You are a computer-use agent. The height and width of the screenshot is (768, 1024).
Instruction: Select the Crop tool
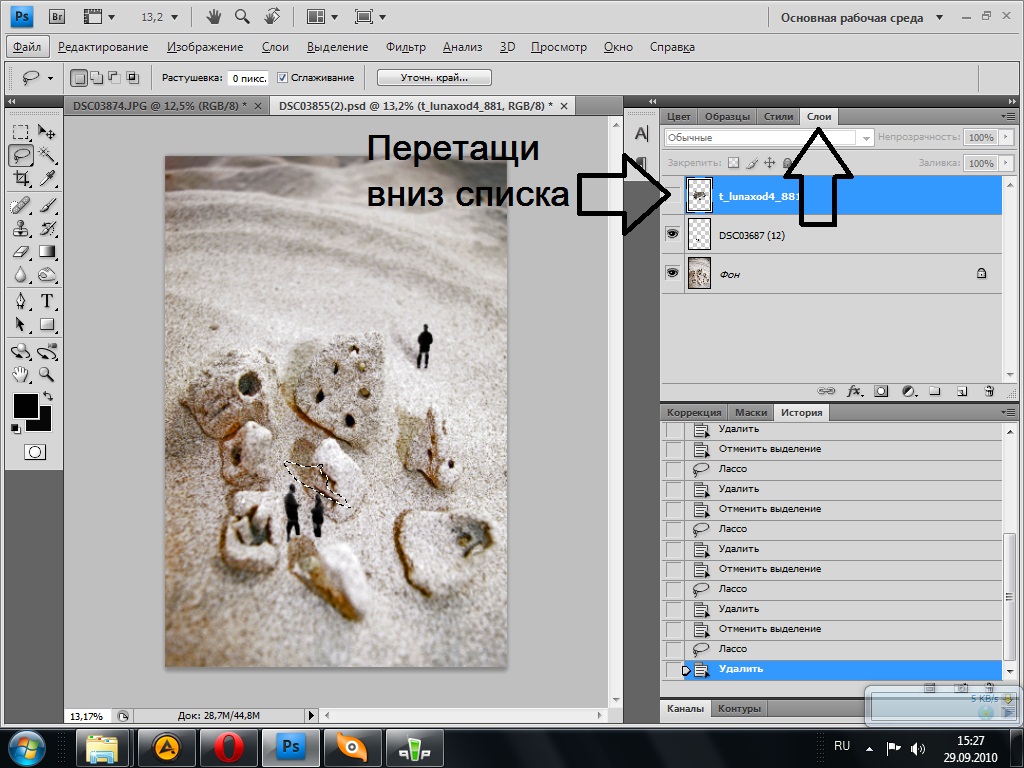[21, 178]
